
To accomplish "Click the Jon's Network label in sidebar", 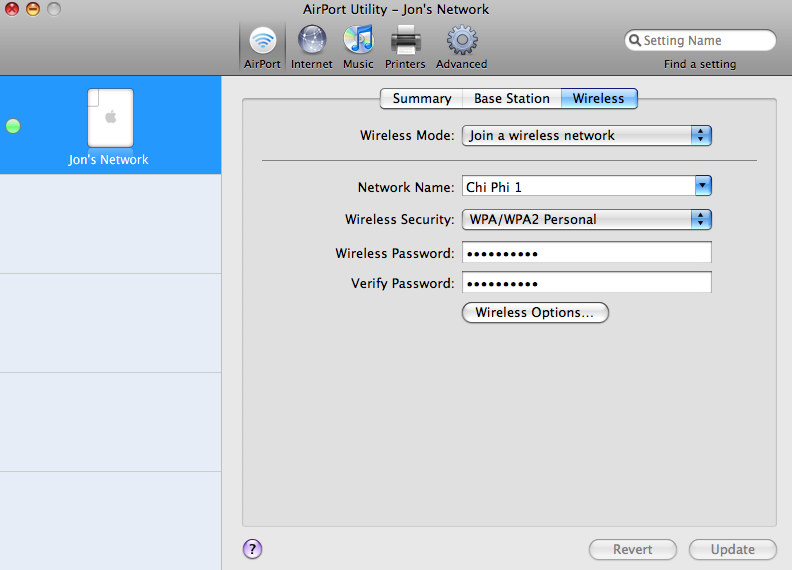I will 109,160.
